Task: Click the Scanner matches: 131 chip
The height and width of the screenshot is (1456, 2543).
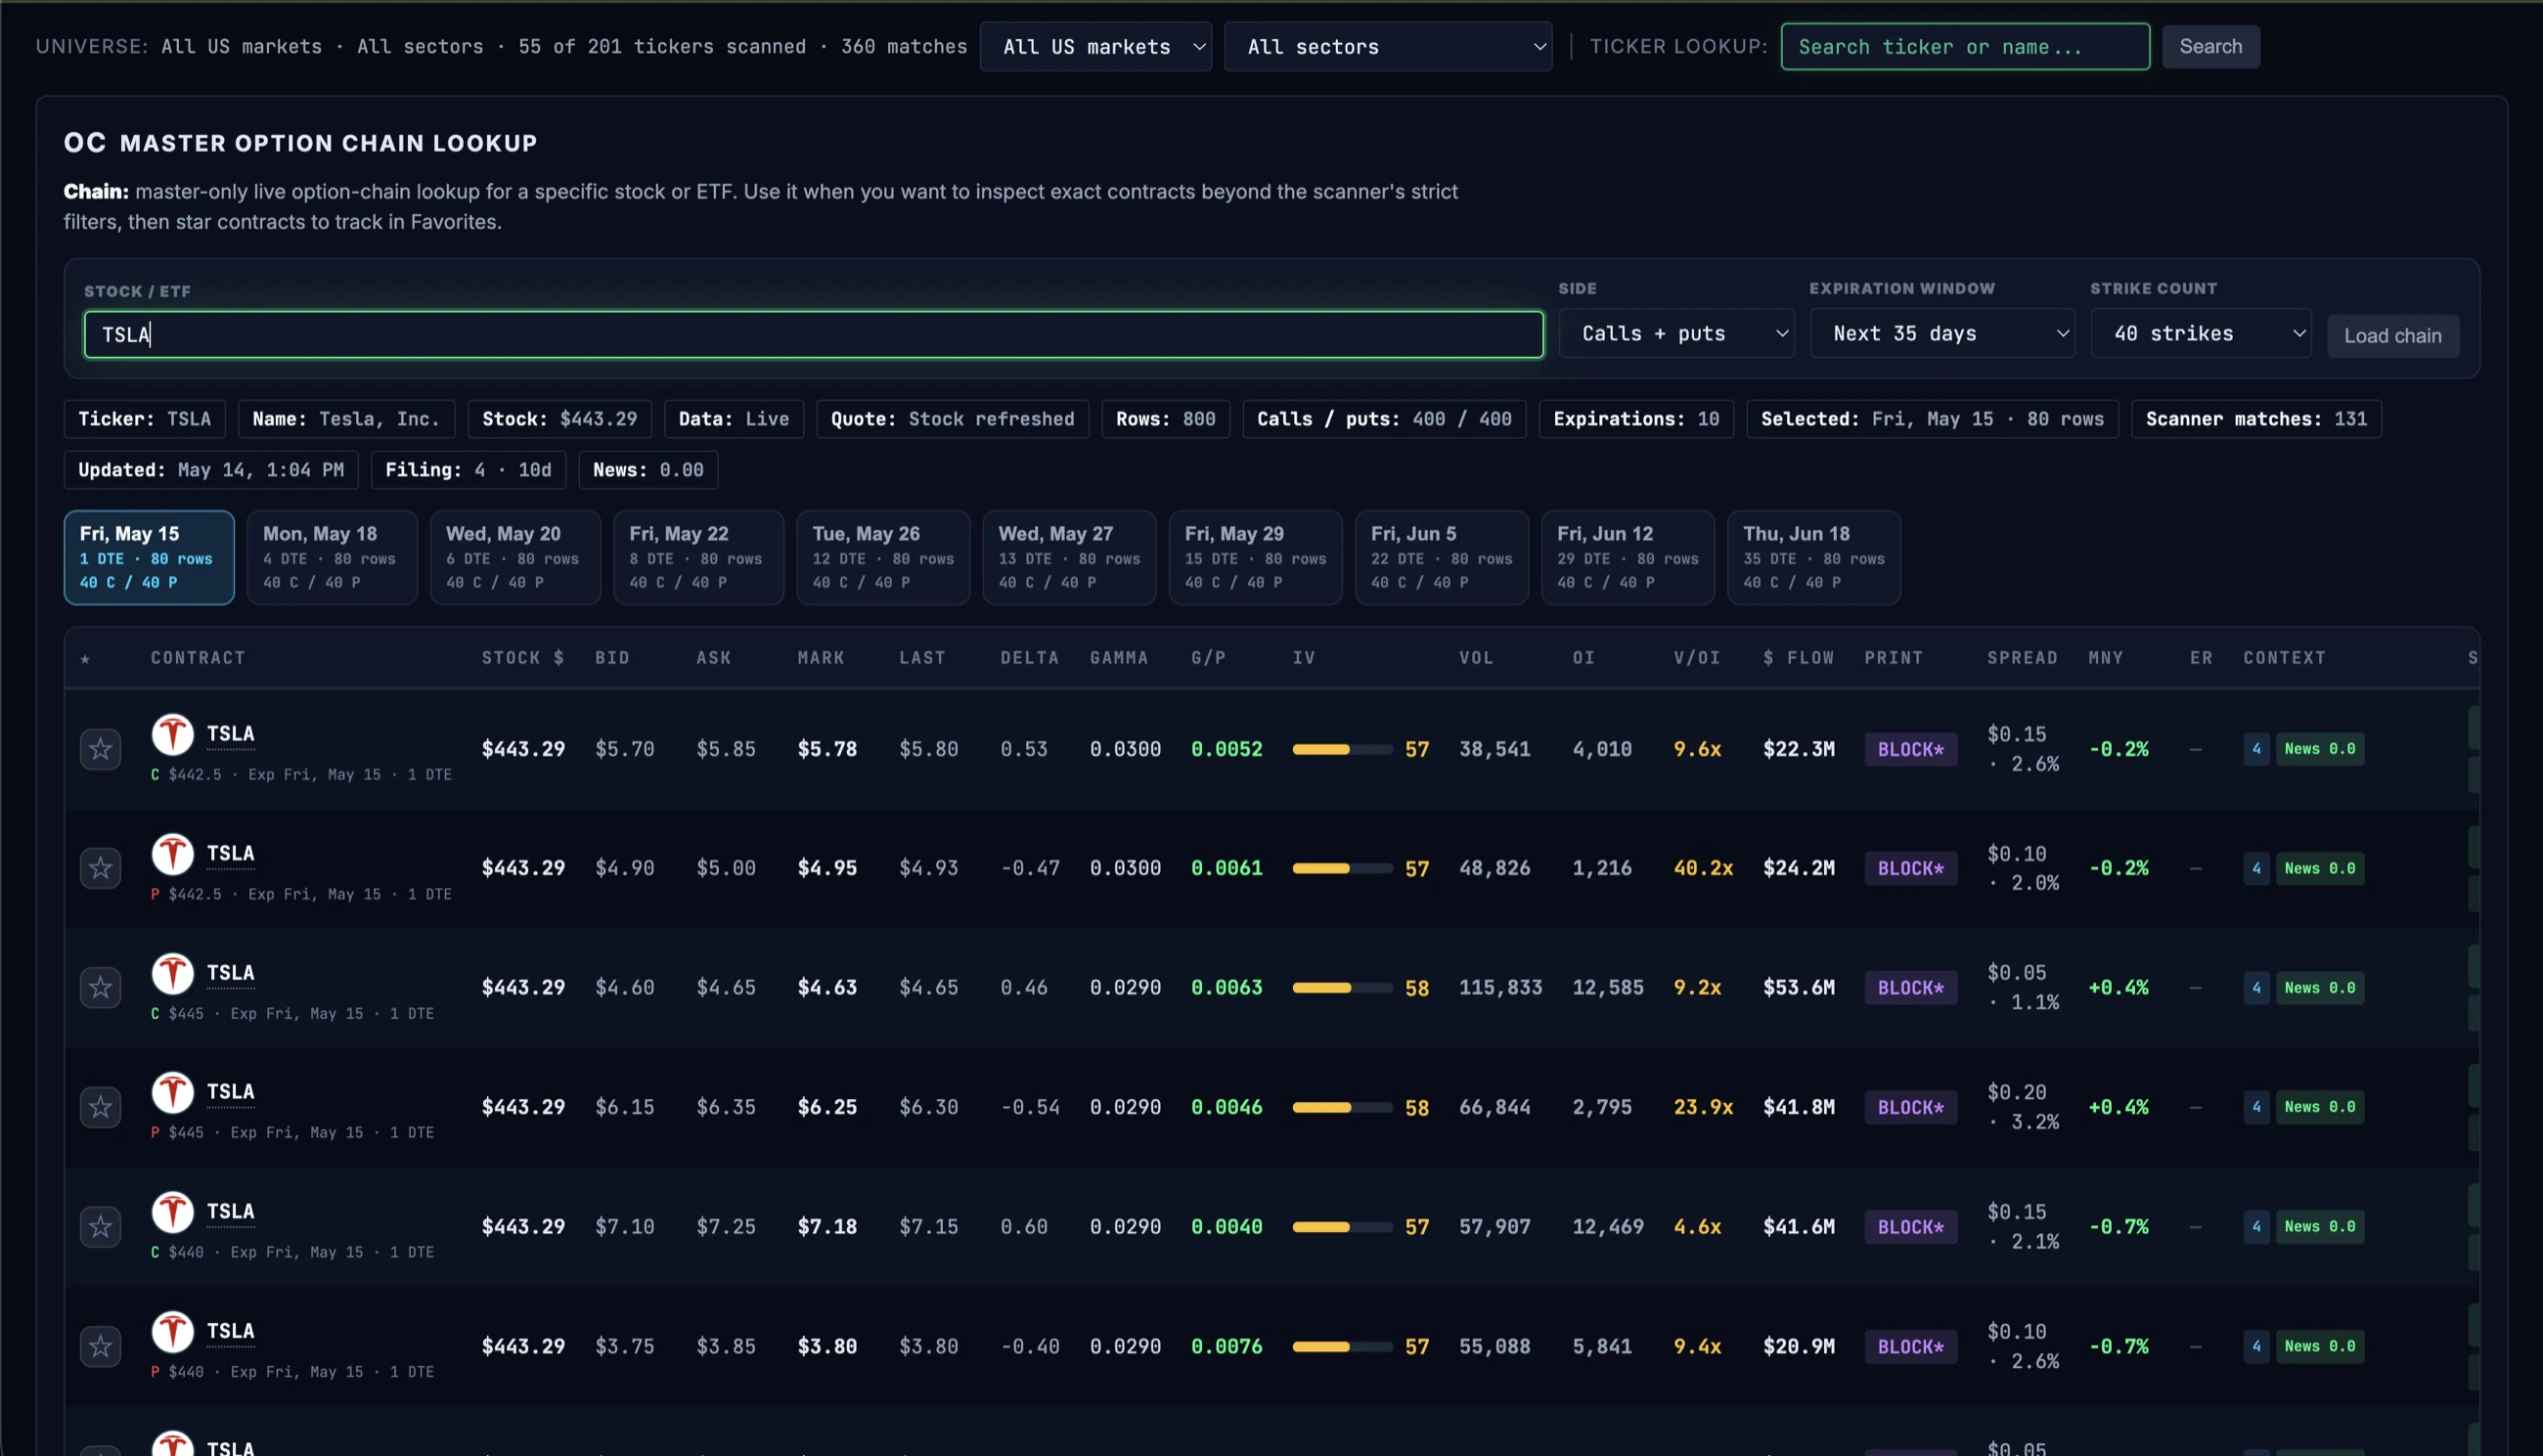Action: click(x=2256, y=419)
